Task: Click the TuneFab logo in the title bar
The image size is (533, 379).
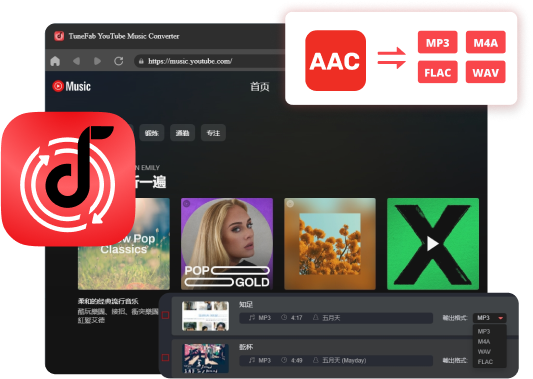Action: (59, 36)
